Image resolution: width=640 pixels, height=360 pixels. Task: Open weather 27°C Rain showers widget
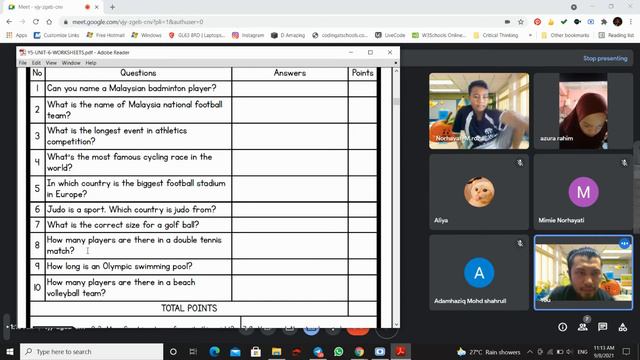[488, 351]
